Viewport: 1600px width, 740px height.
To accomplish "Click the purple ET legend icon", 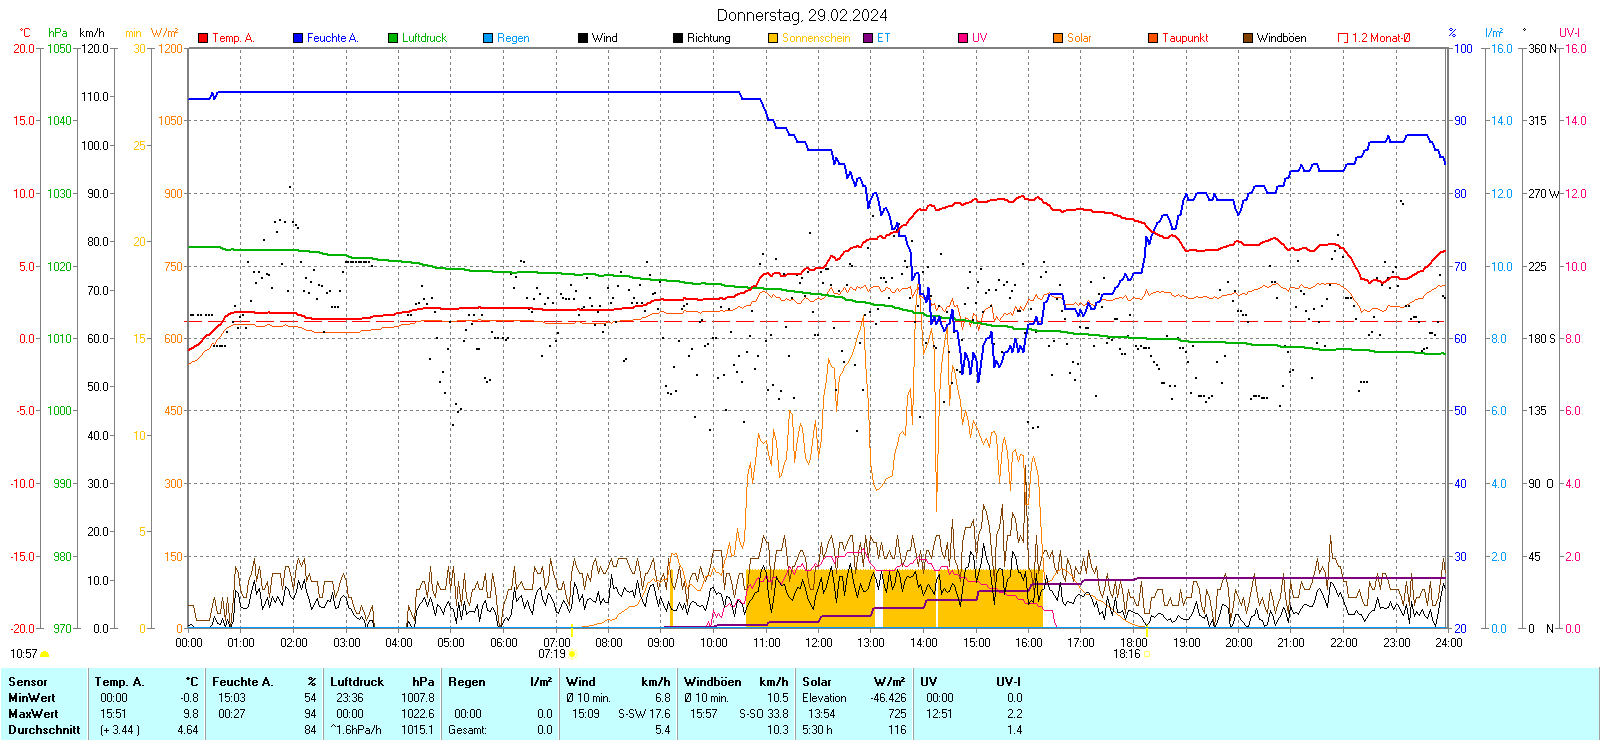I will pyautogui.click(x=868, y=38).
